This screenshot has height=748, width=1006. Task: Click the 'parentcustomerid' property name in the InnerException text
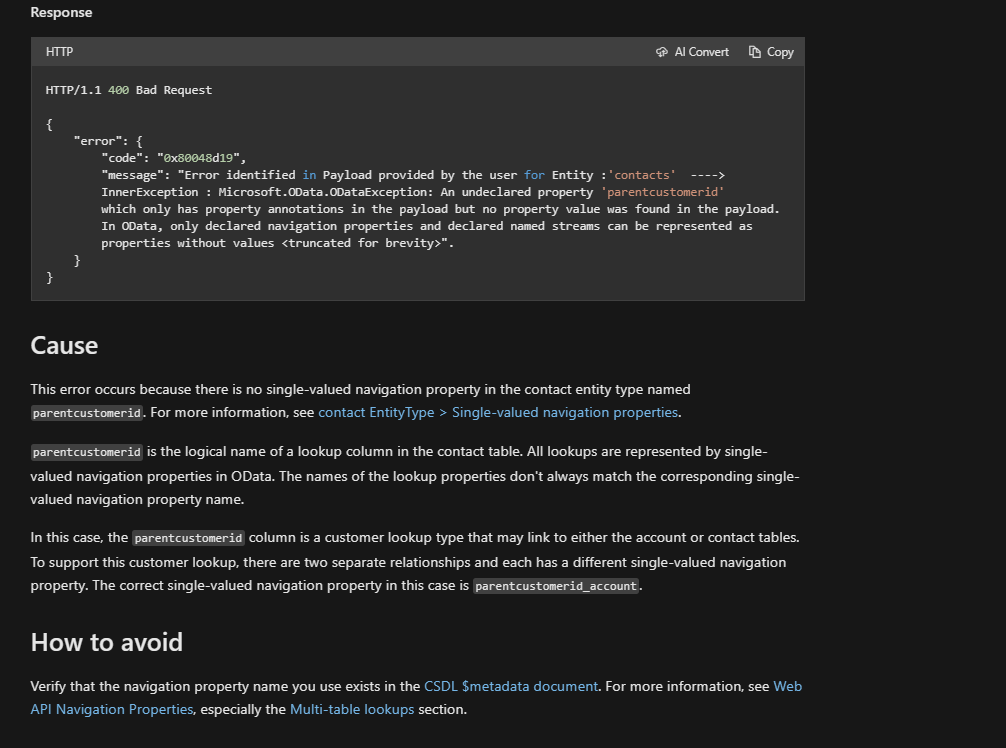tap(661, 191)
